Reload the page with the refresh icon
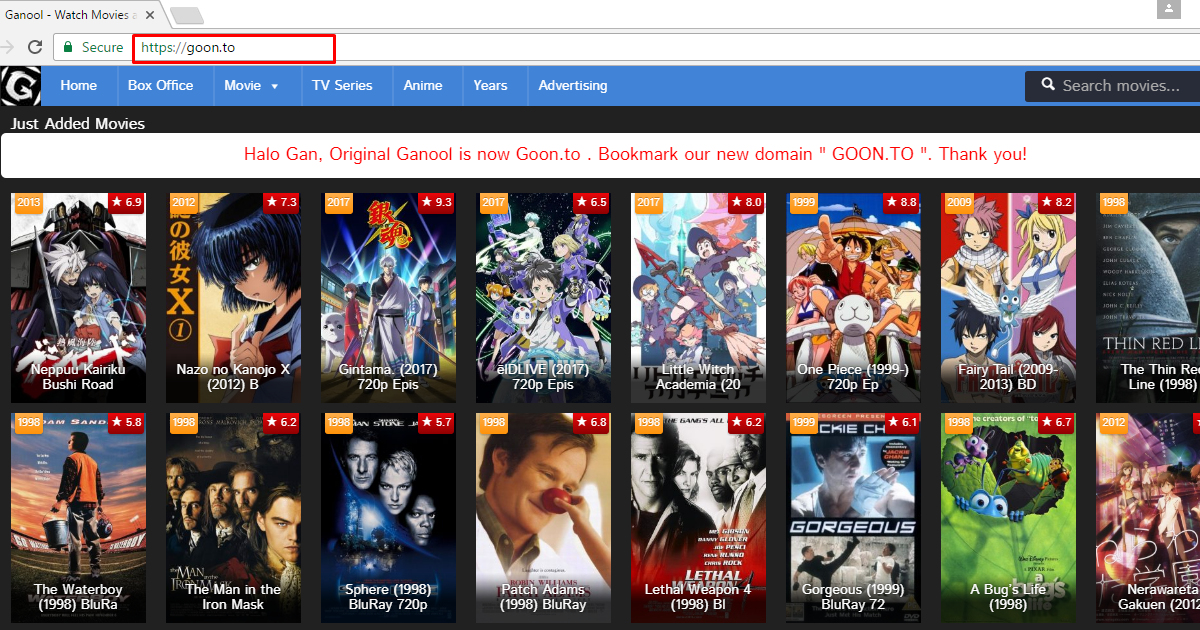1200x630 pixels. point(35,47)
